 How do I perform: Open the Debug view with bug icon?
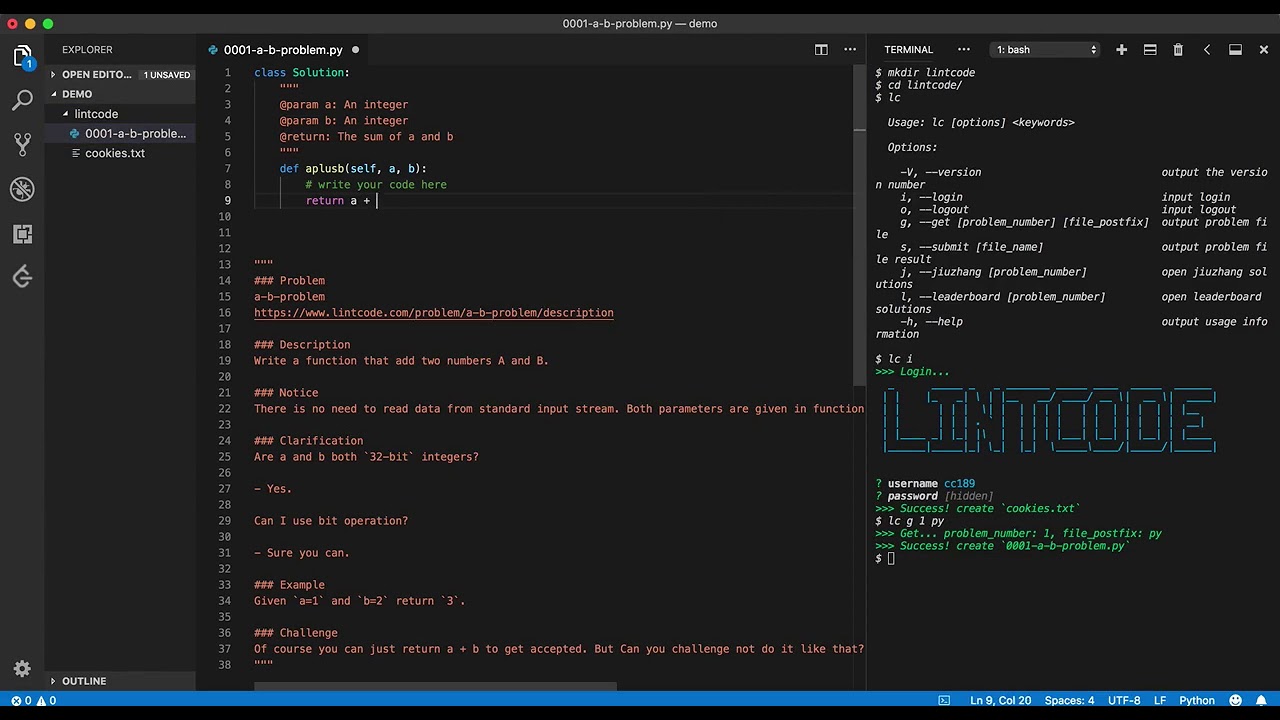[22, 189]
